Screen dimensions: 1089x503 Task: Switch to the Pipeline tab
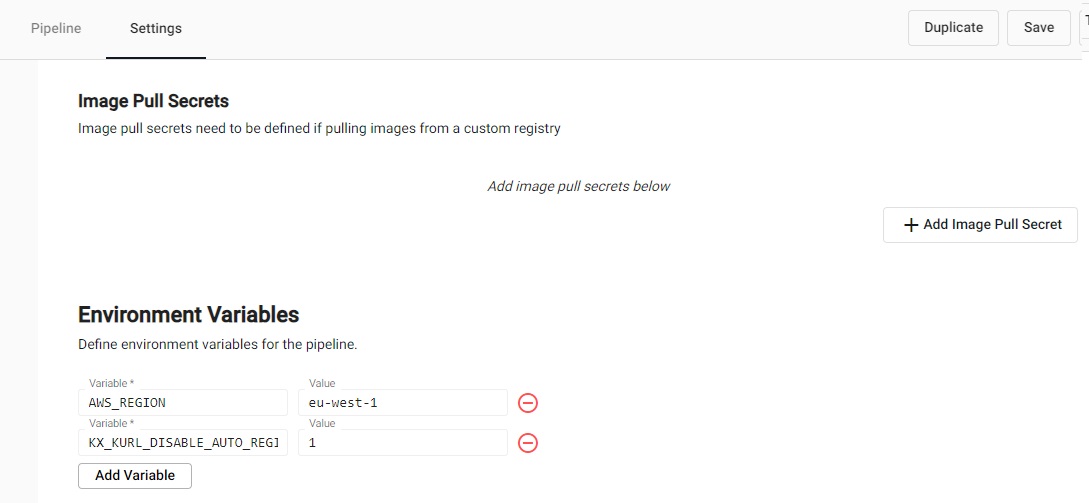tap(56, 28)
